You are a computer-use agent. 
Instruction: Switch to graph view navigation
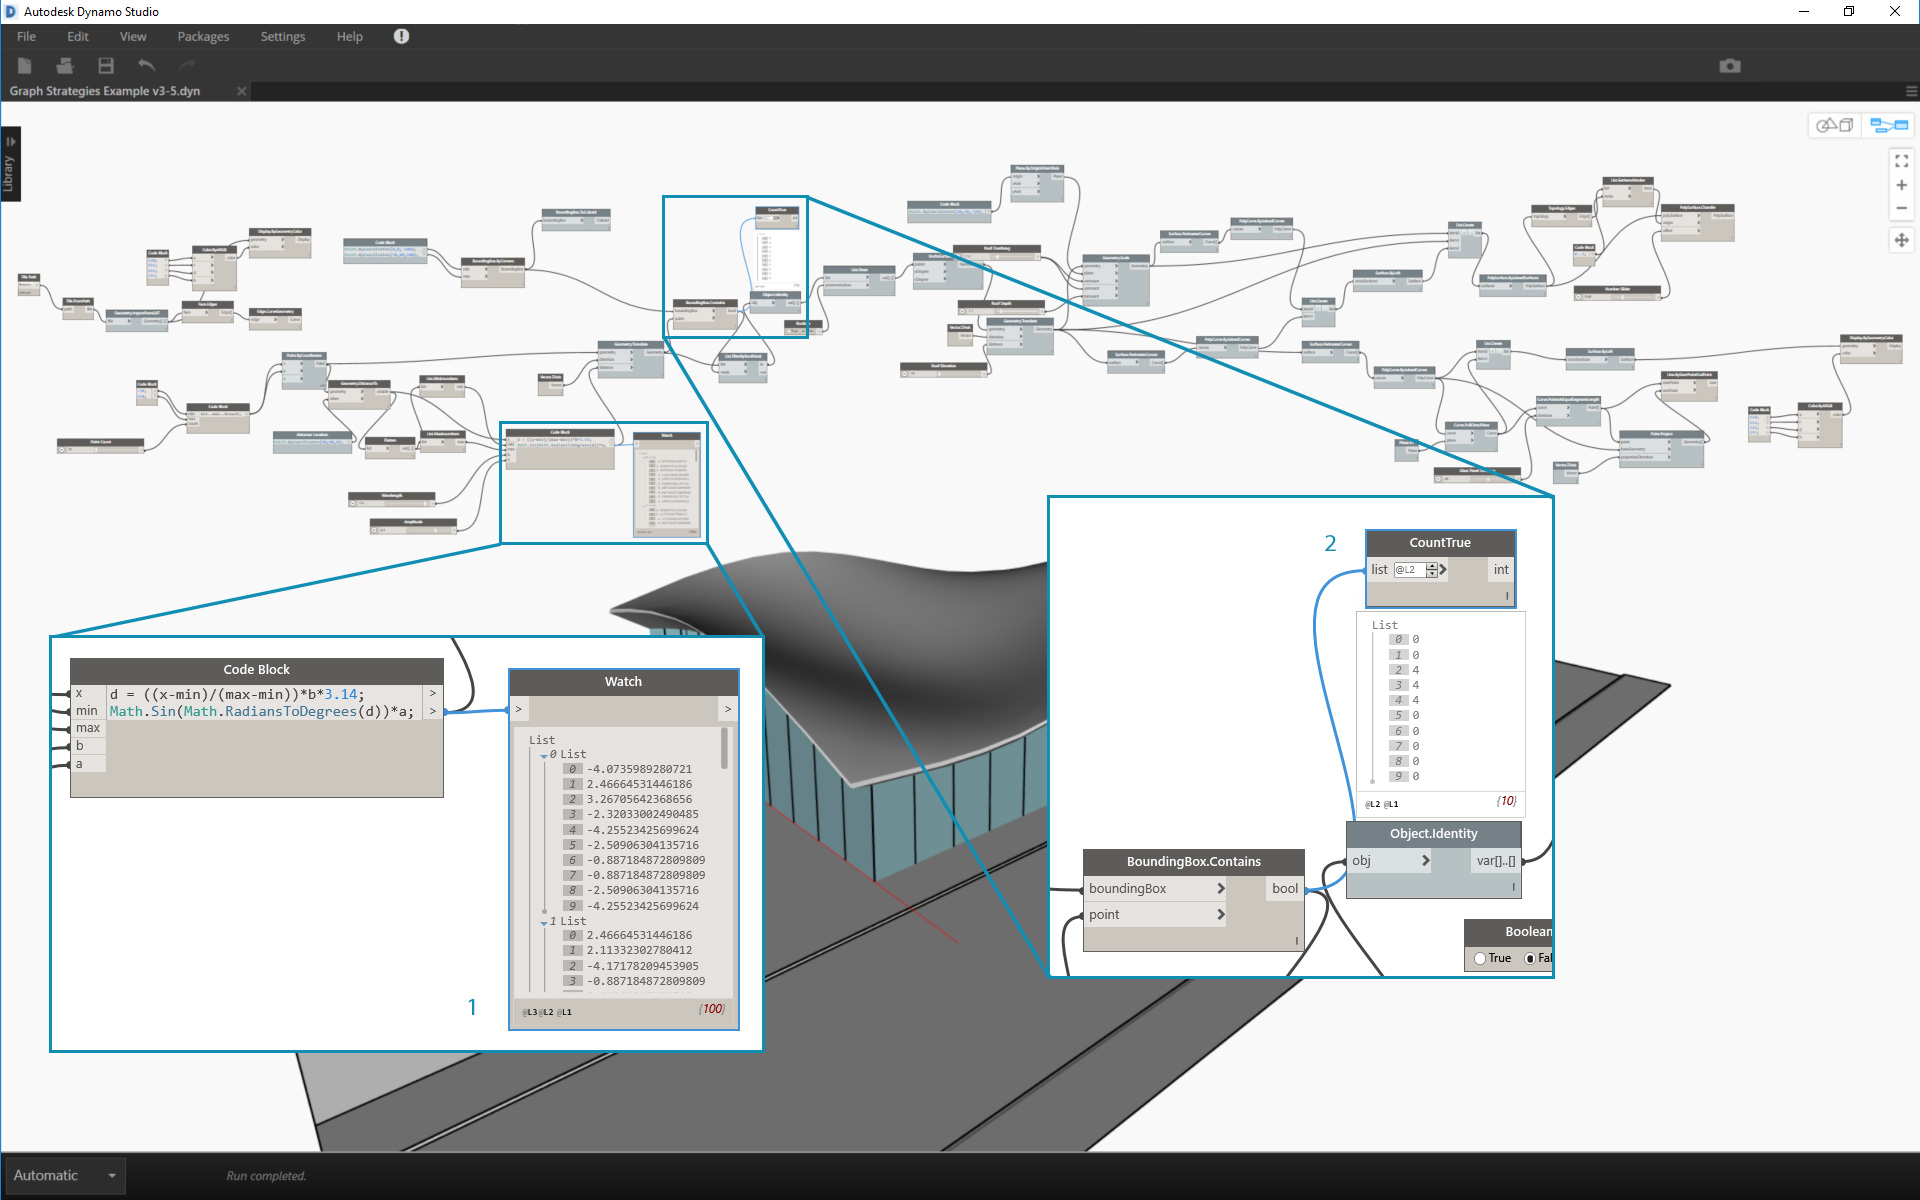pyautogui.click(x=1889, y=125)
